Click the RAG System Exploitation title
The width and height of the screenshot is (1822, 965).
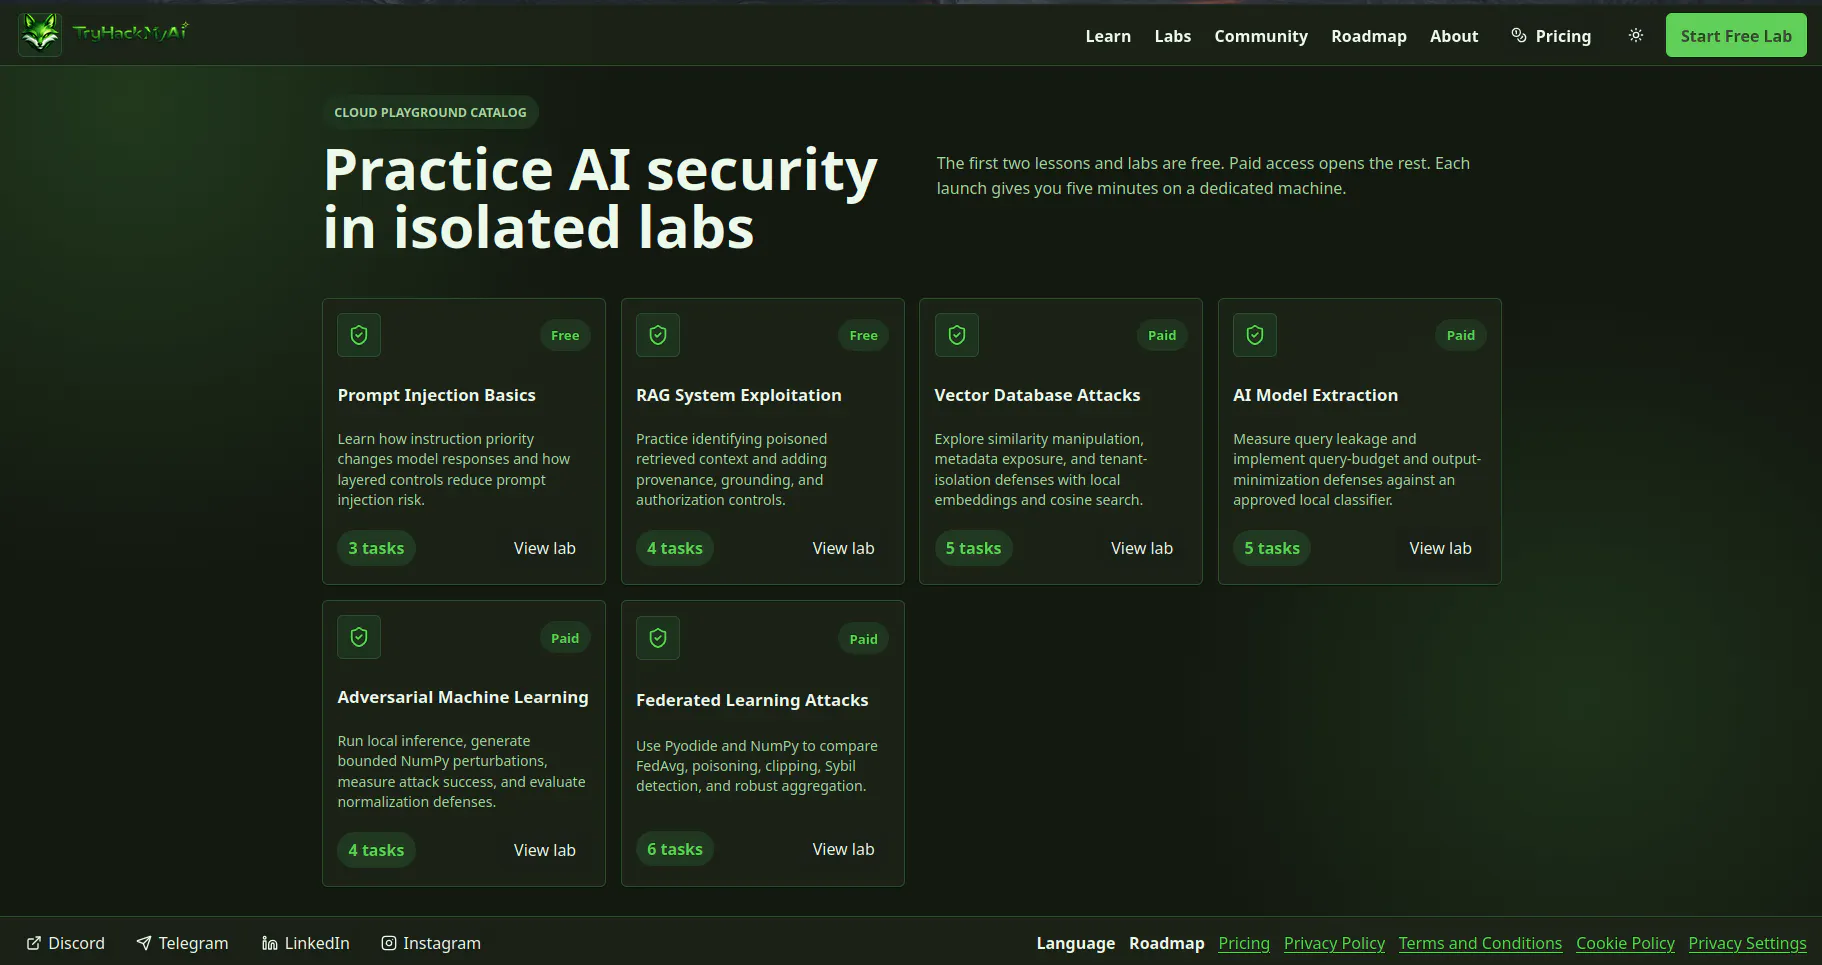tap(739, 395)
